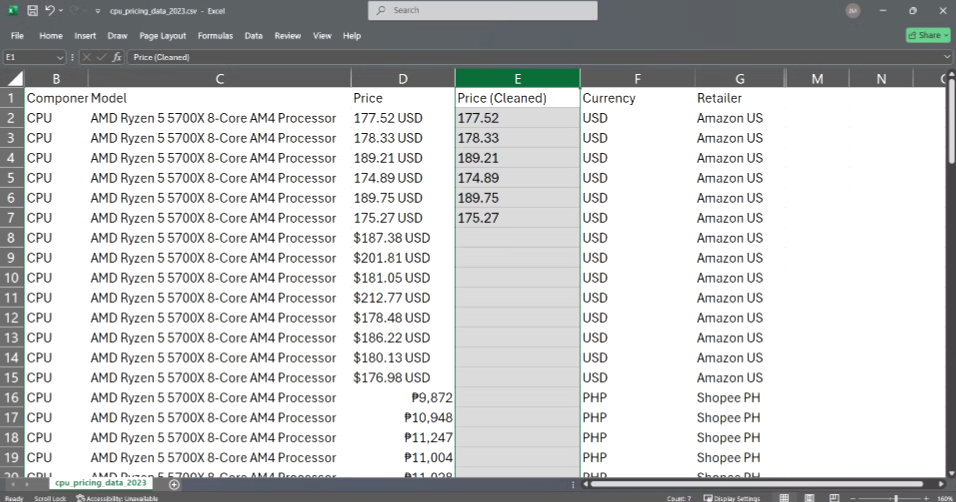Click the Enter checkmark formula bar icon

[x=101, y=57]
